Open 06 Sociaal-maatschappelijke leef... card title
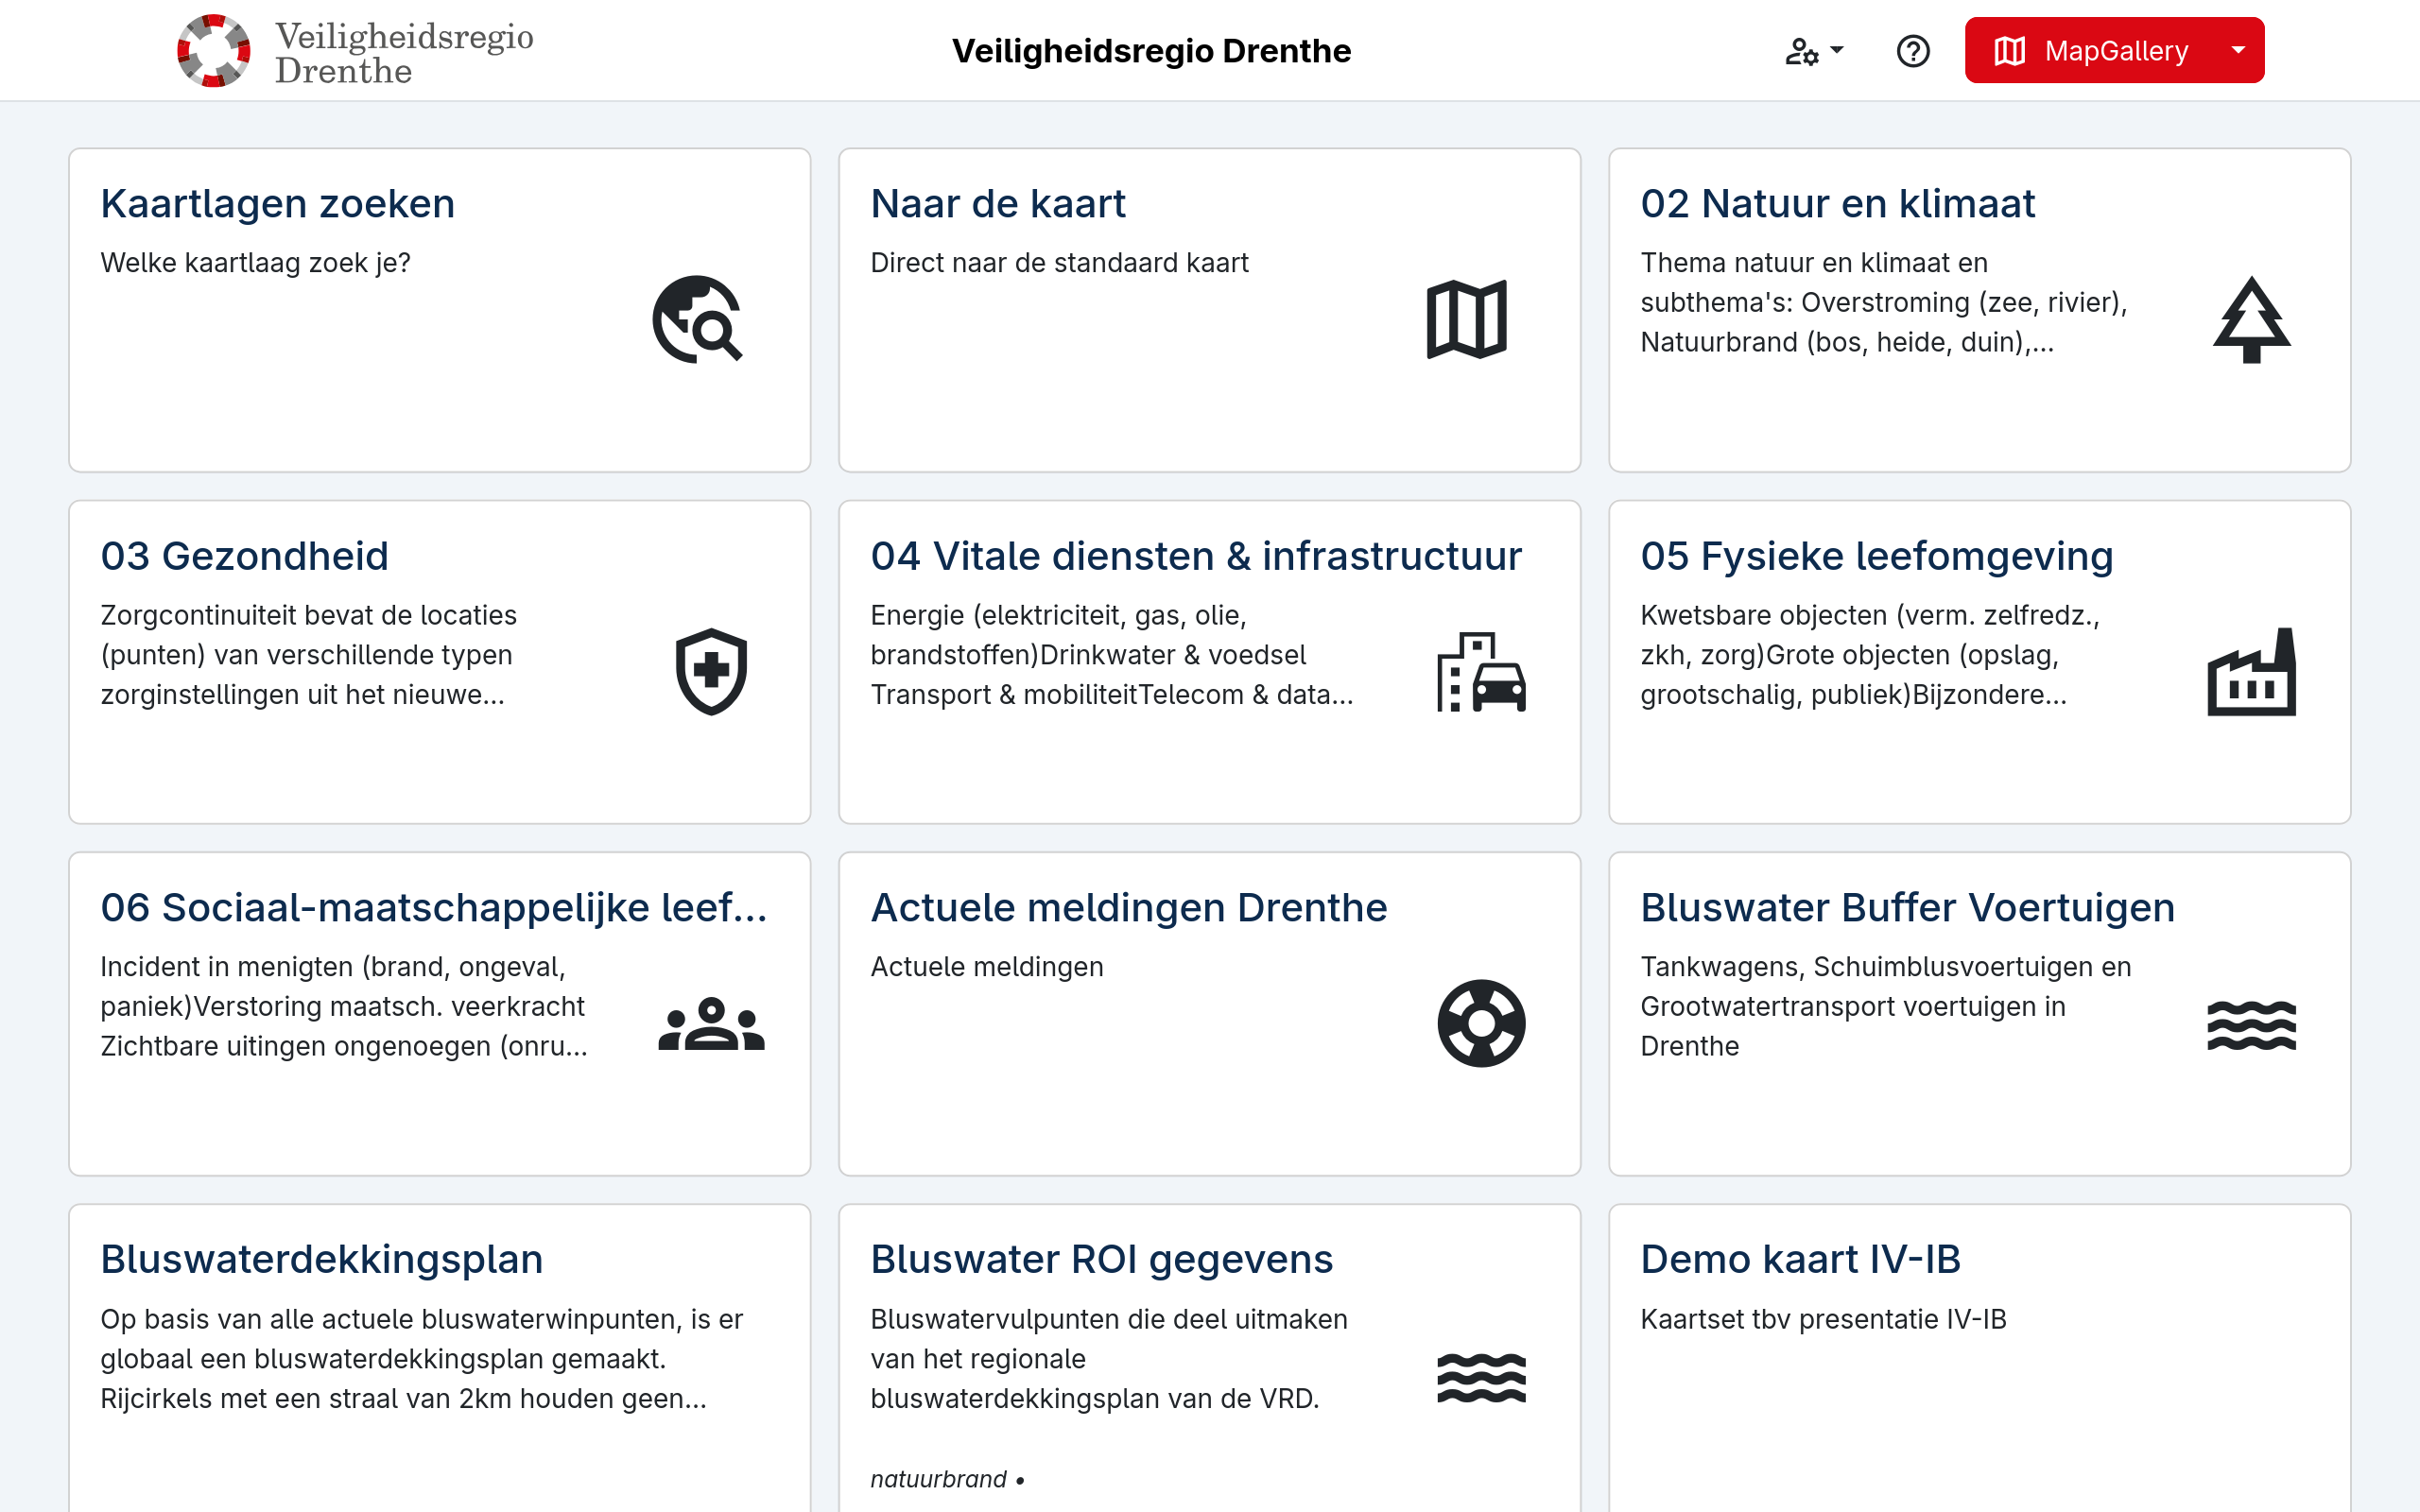2420x1512 pixels. [433, 908]
